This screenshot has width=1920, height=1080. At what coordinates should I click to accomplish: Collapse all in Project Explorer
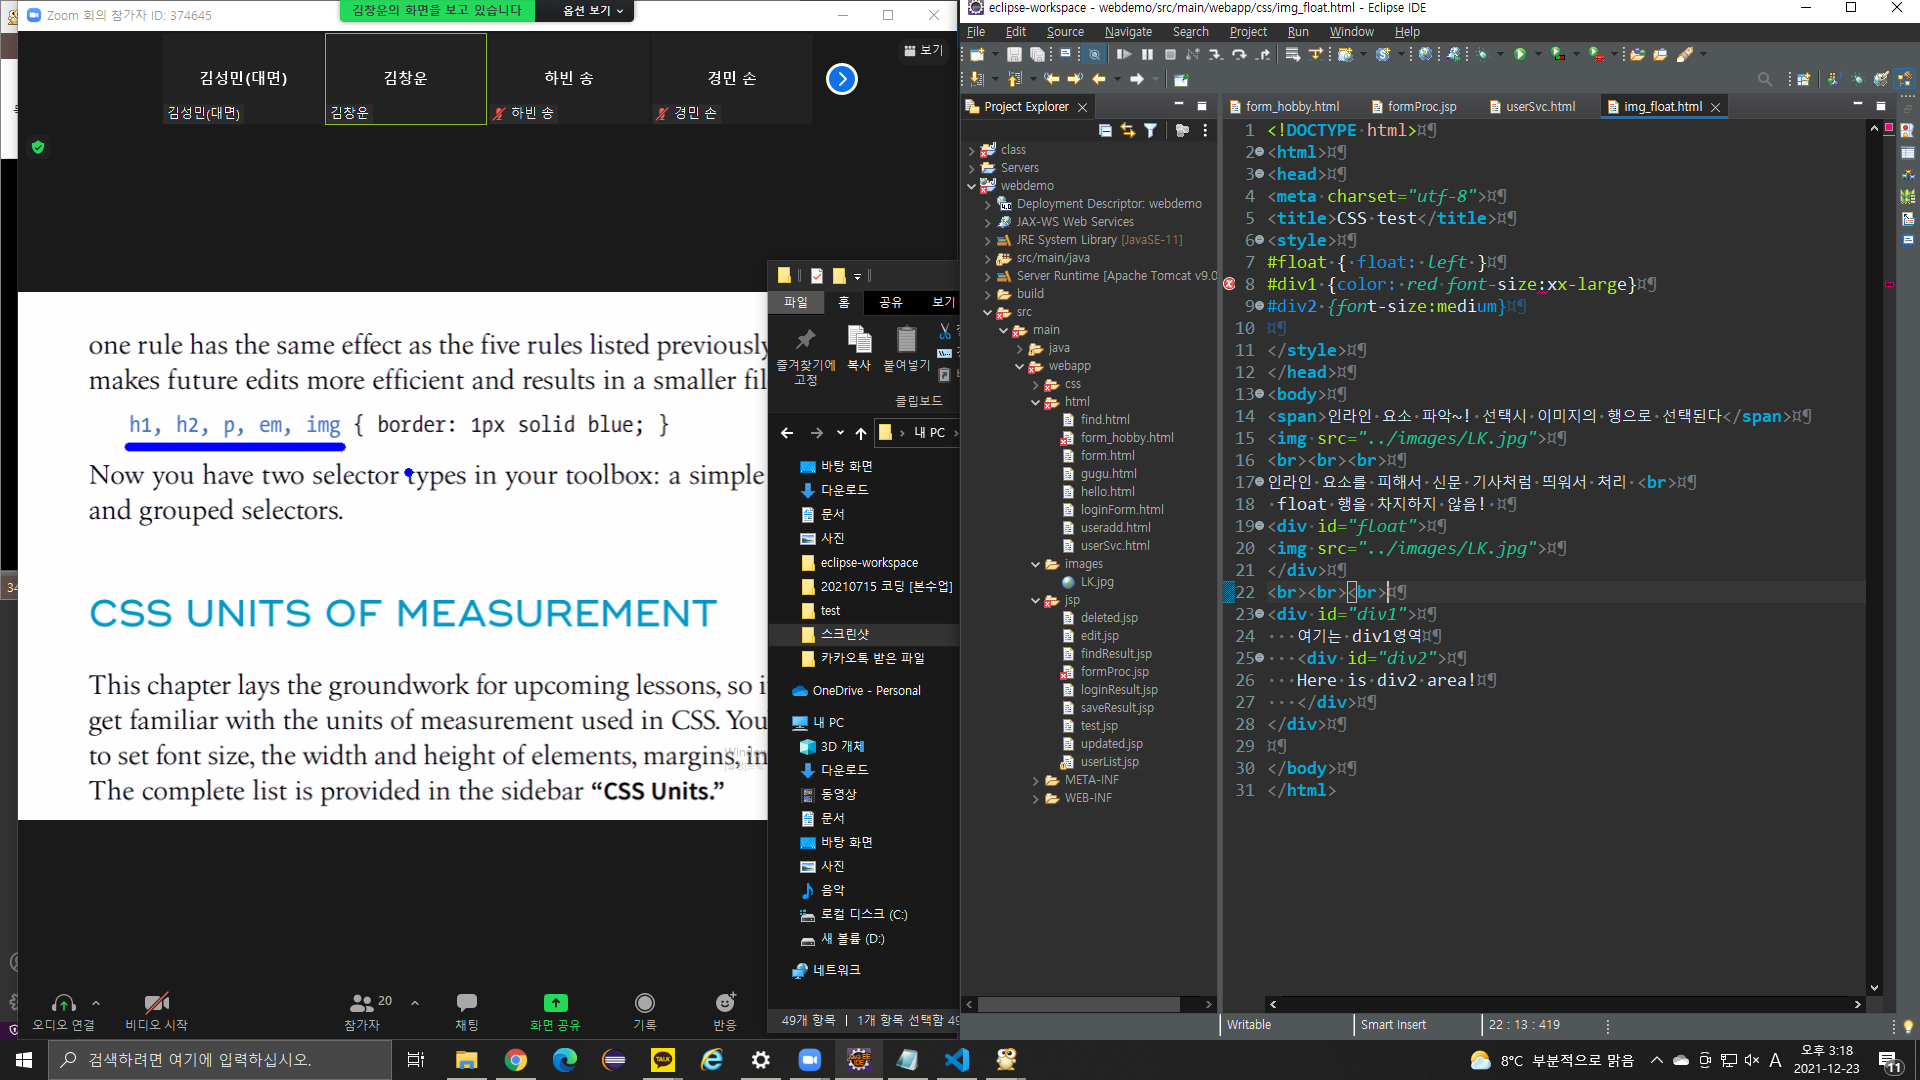(1105, 130)
